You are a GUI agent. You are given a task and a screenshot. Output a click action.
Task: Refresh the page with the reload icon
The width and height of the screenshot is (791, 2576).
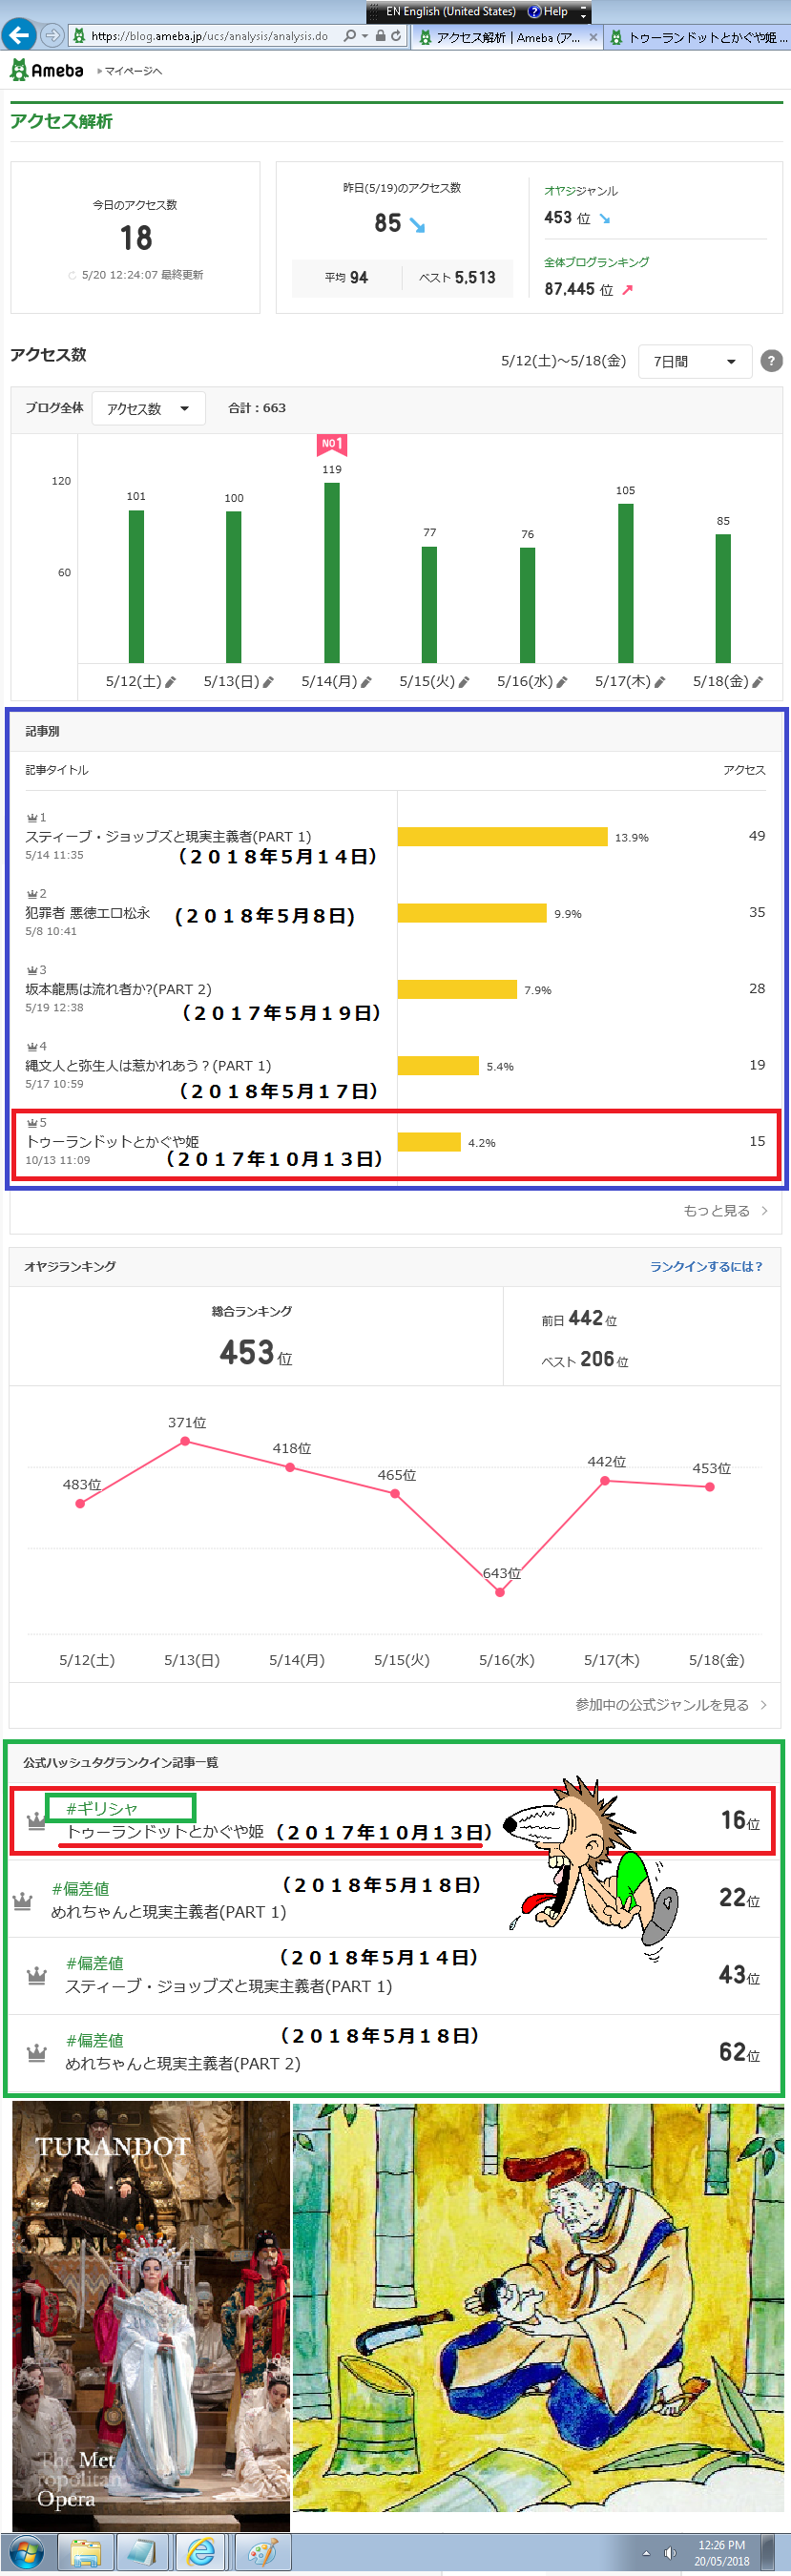[x=396, y=36]
